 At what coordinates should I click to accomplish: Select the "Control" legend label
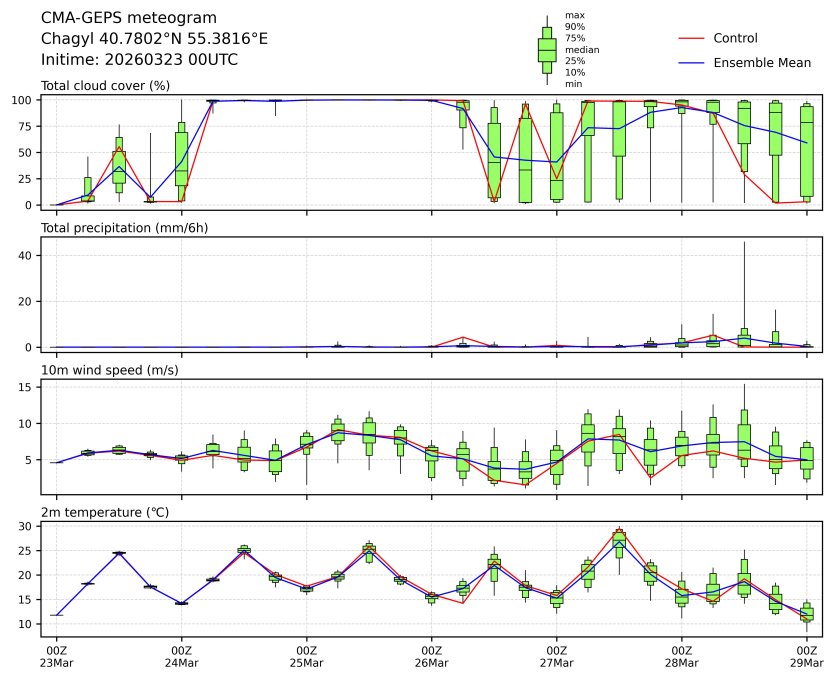click(x=735, y=39)
